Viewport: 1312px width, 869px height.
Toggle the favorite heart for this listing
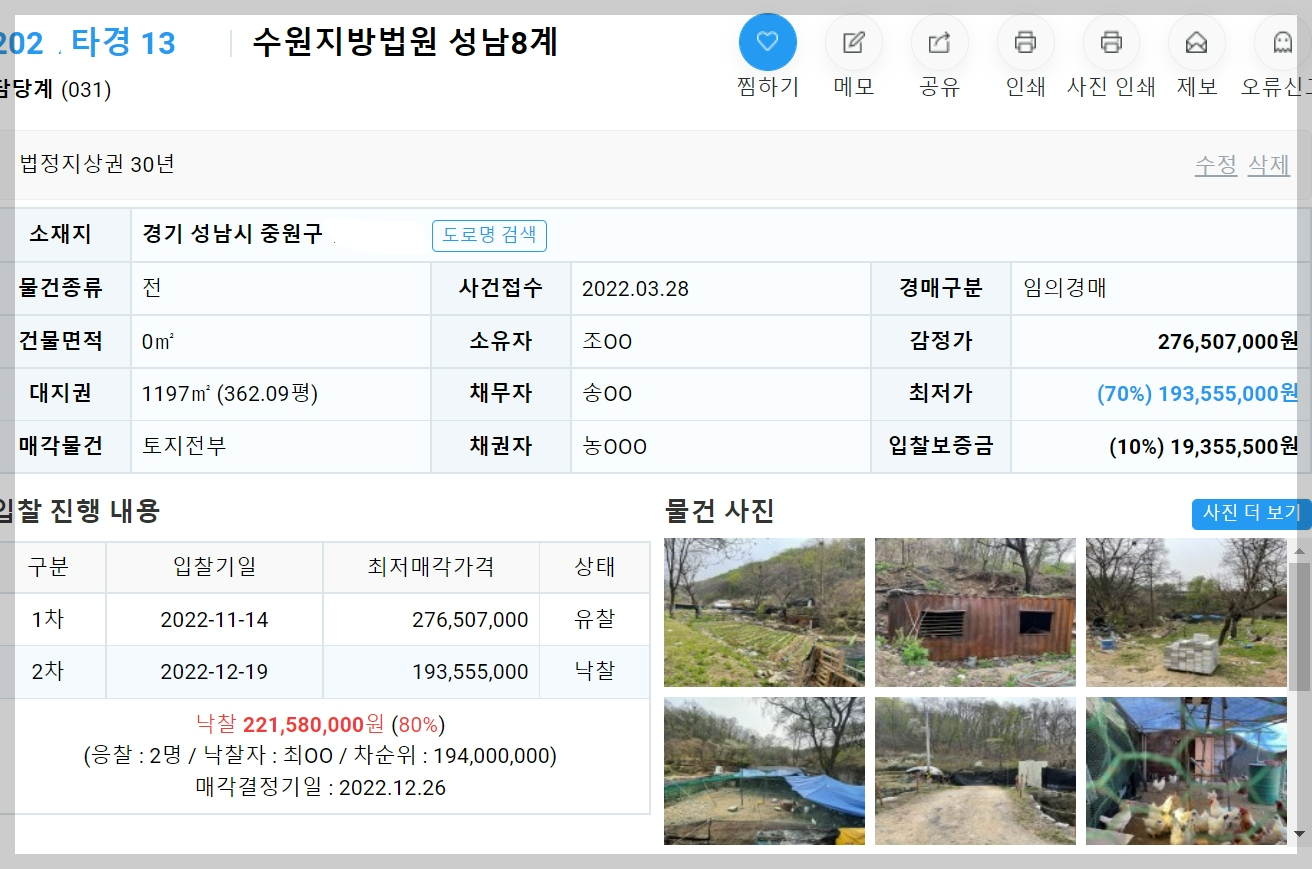[767, 42]
